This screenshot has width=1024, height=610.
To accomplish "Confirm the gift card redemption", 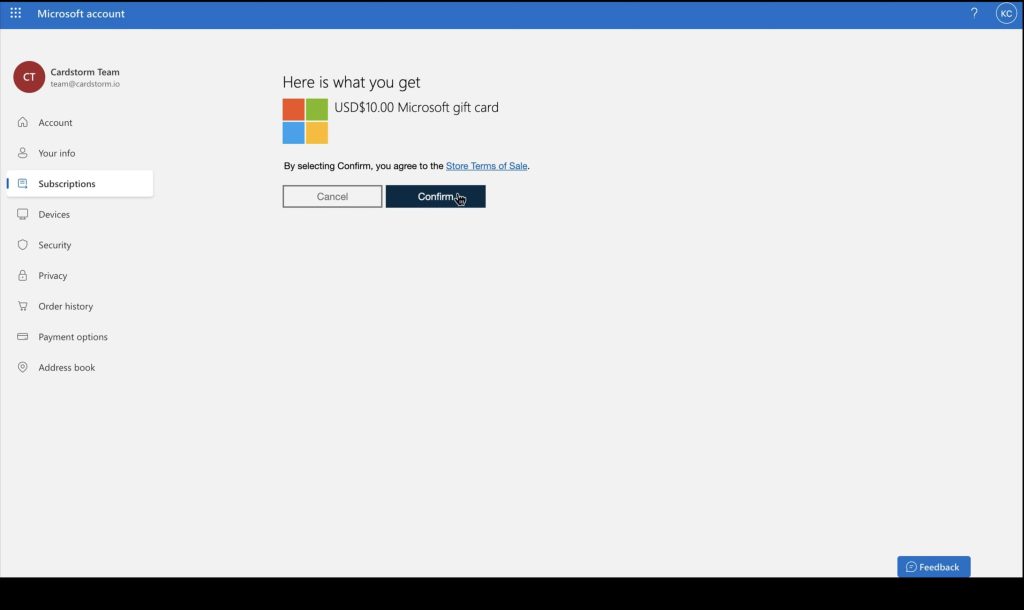I will point(434,196).
